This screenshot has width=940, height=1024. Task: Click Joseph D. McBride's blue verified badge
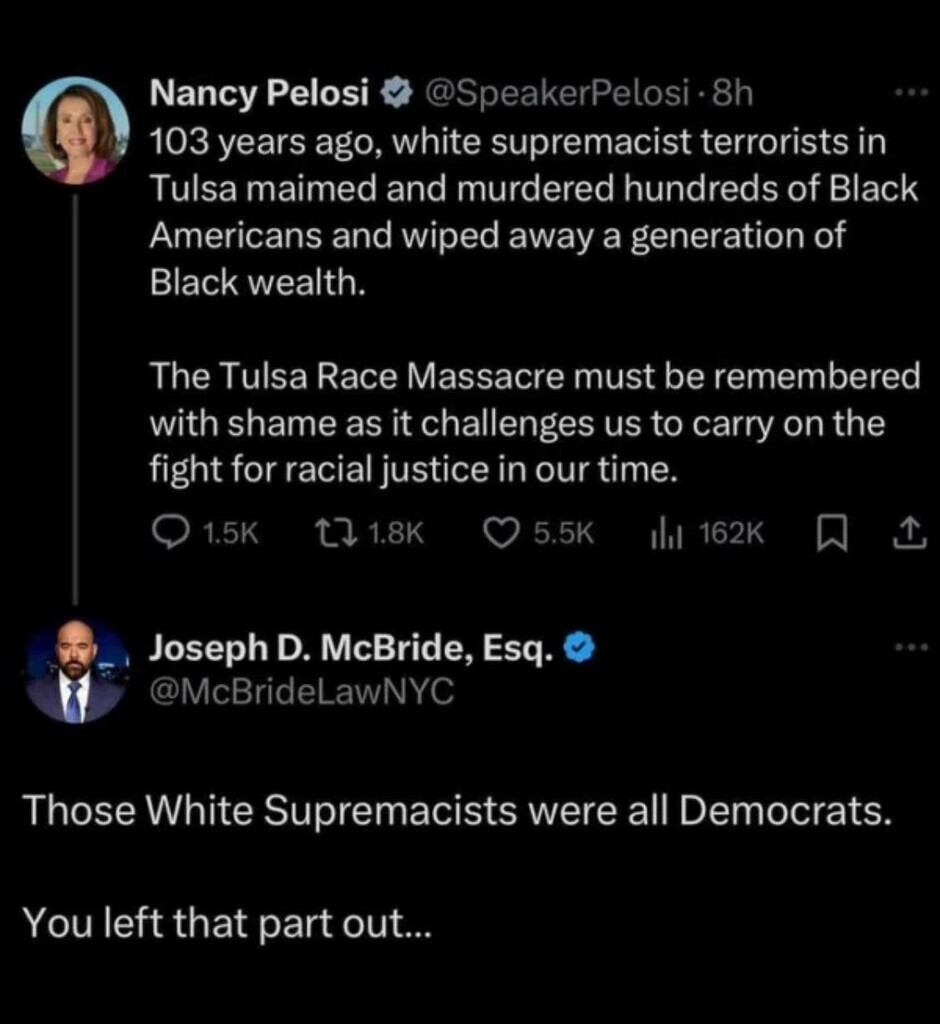(x=580, y=650)
